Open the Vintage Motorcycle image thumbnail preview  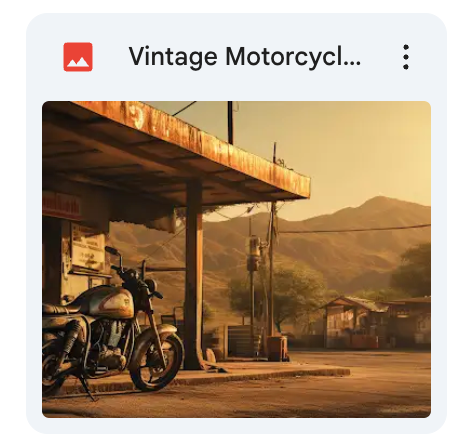236,259
